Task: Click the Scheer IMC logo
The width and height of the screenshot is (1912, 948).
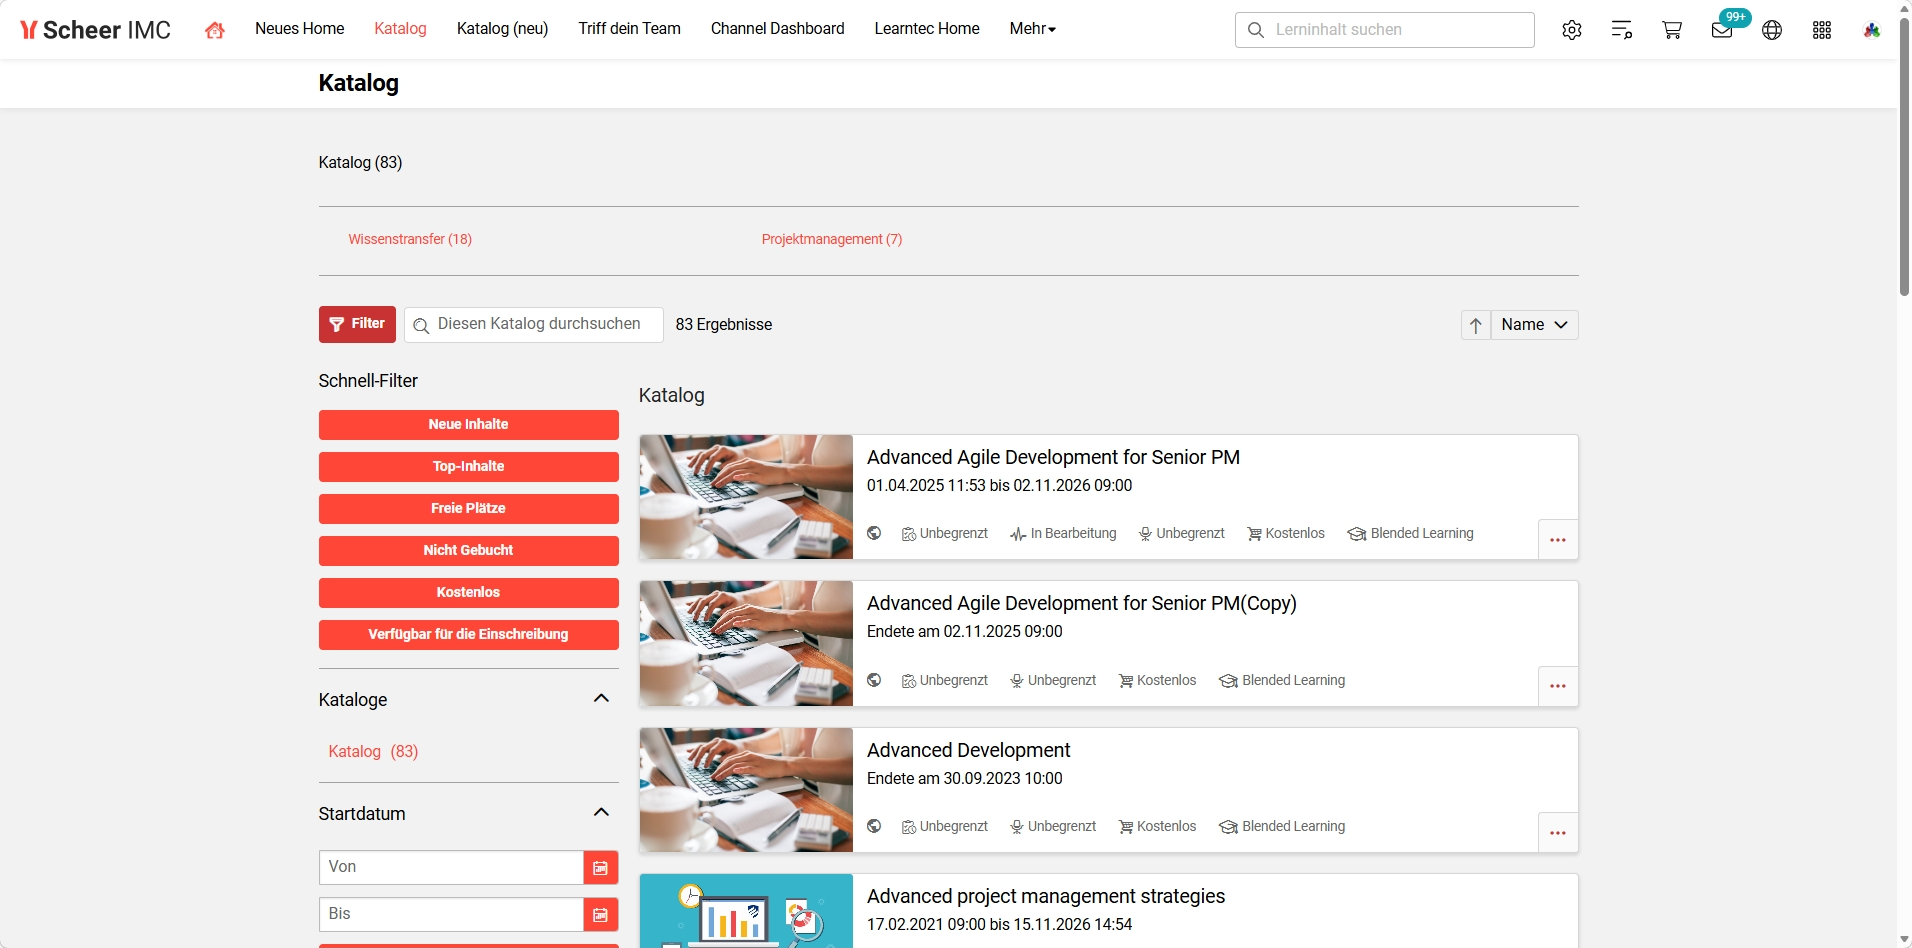Action: pyautogui.click(x=95, y=30)
